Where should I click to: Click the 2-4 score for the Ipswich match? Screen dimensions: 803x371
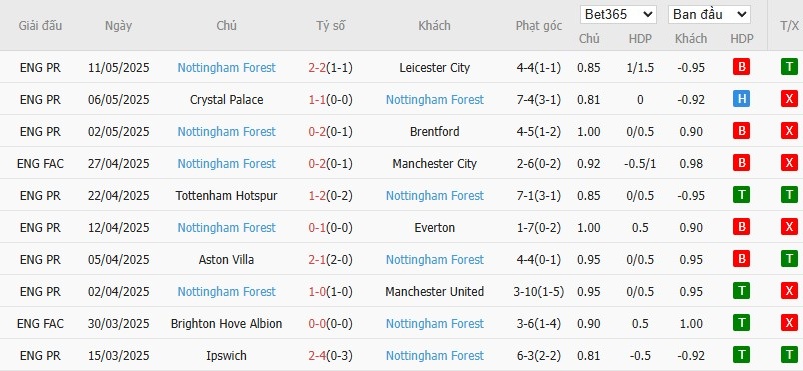point(317,356)
